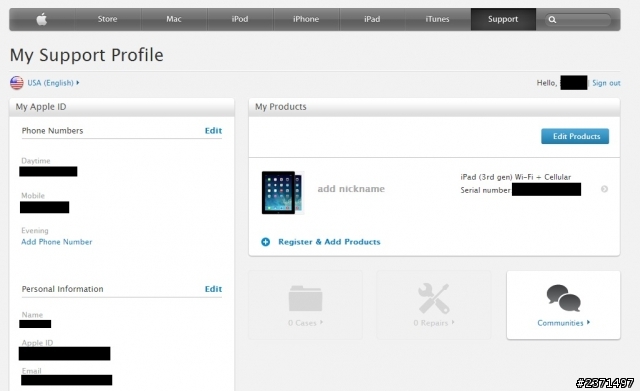This screenshot has height=391, width=640.
Task: Click the Communities speech bubbles icon
Action: 564,298
